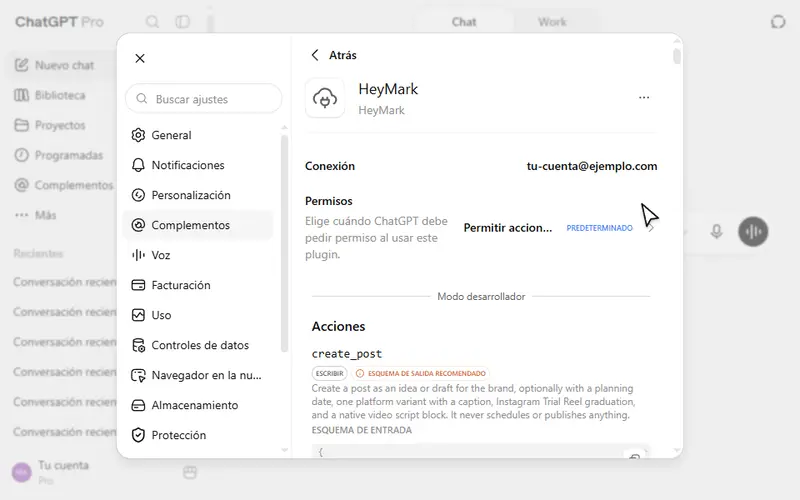Open Facturación settings
The width and height of the screenshot is (800, 500).
pyautogui.click(x=198, y=285)
